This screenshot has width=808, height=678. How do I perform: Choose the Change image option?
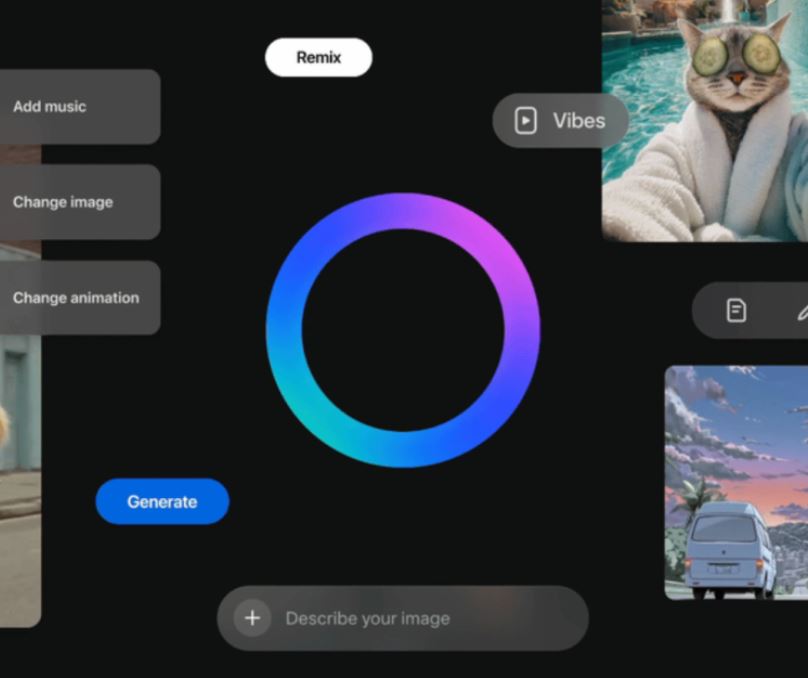pos(80,202)
